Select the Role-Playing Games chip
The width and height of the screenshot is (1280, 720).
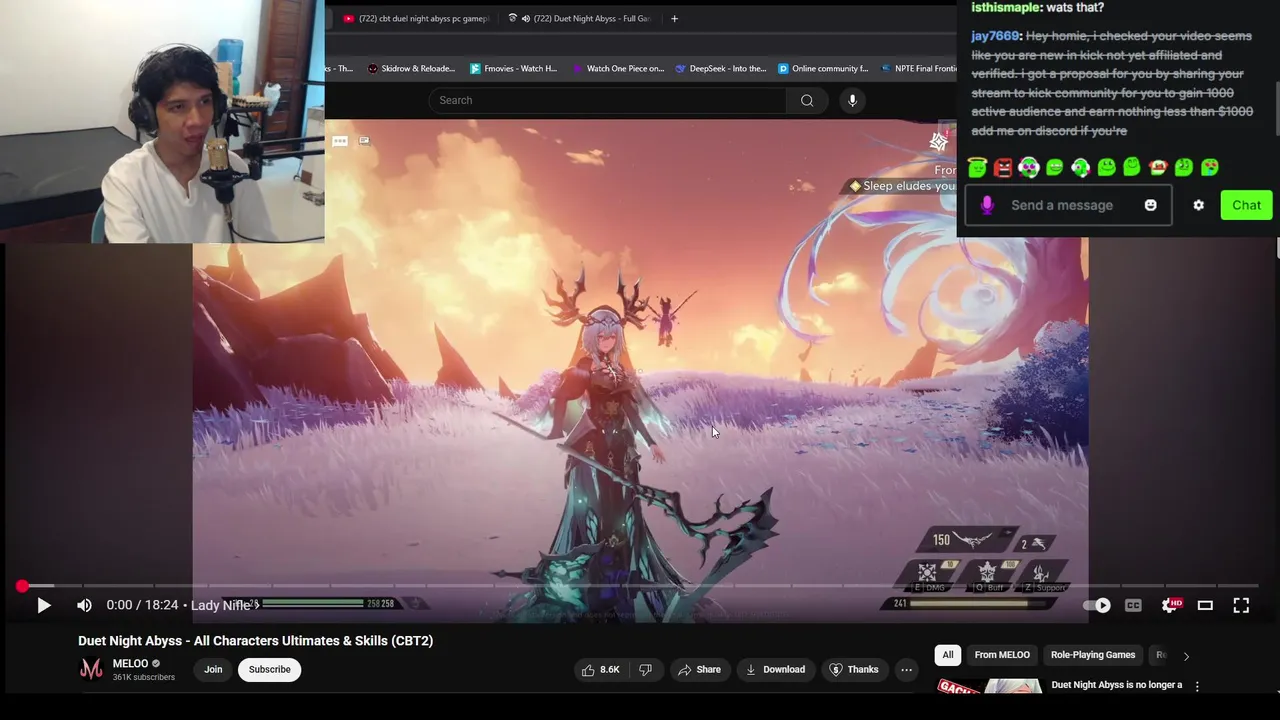pyautogui.click(x=1093, y=655)
